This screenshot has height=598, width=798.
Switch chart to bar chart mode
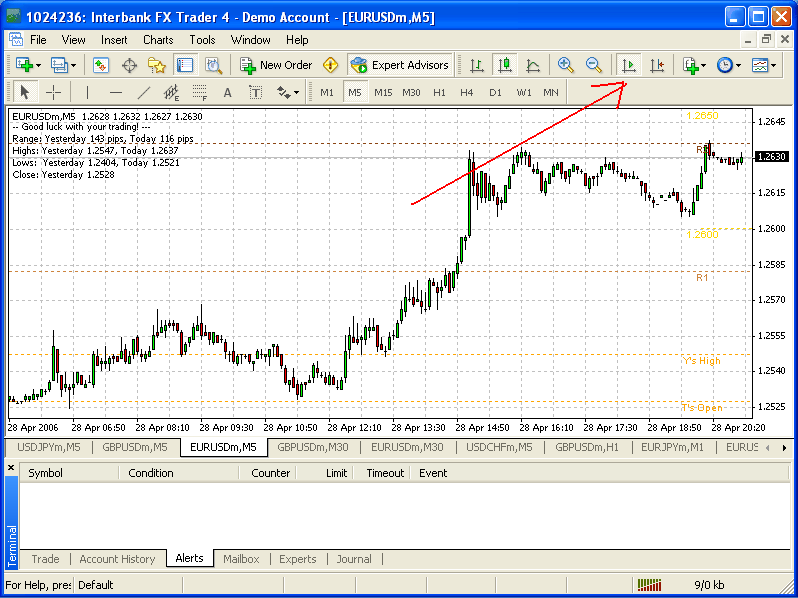477,65
